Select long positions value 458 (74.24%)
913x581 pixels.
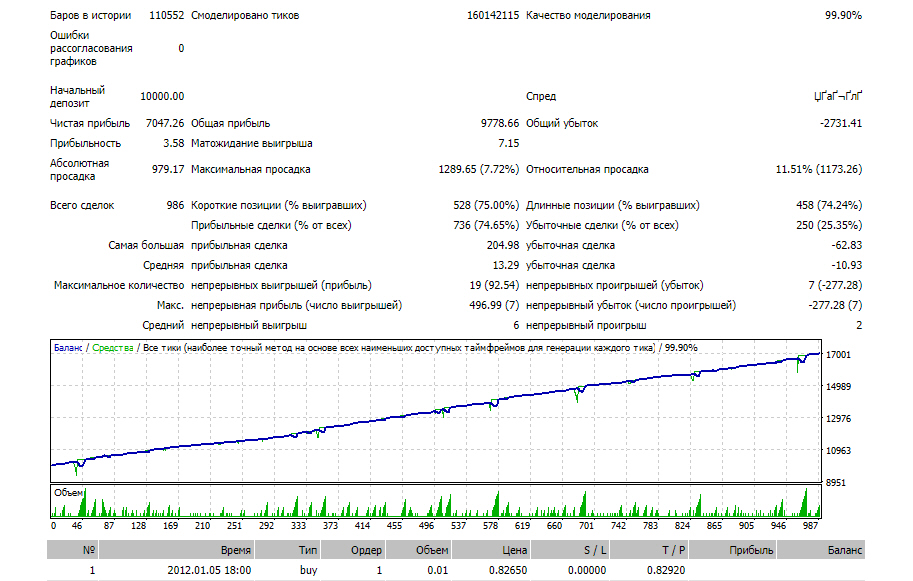(x=829, y=206)
